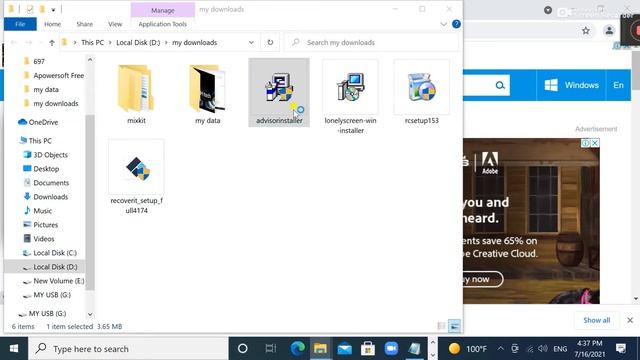Open the File menu

(20, 24)
